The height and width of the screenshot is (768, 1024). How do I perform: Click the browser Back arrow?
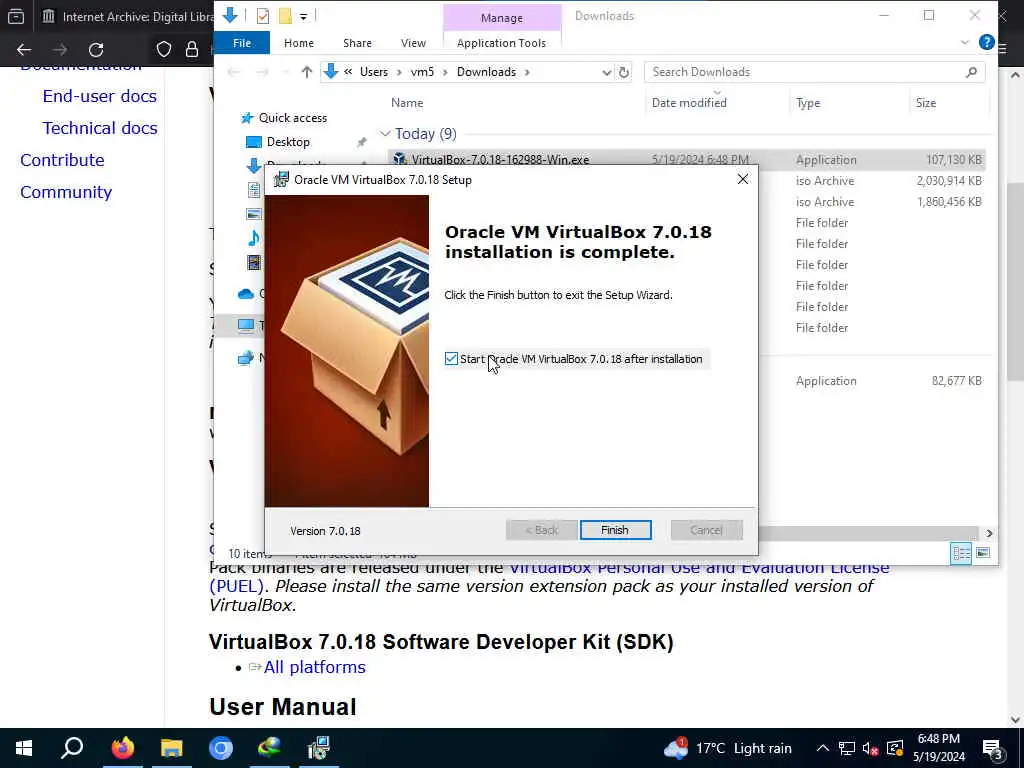coord(24,50)
